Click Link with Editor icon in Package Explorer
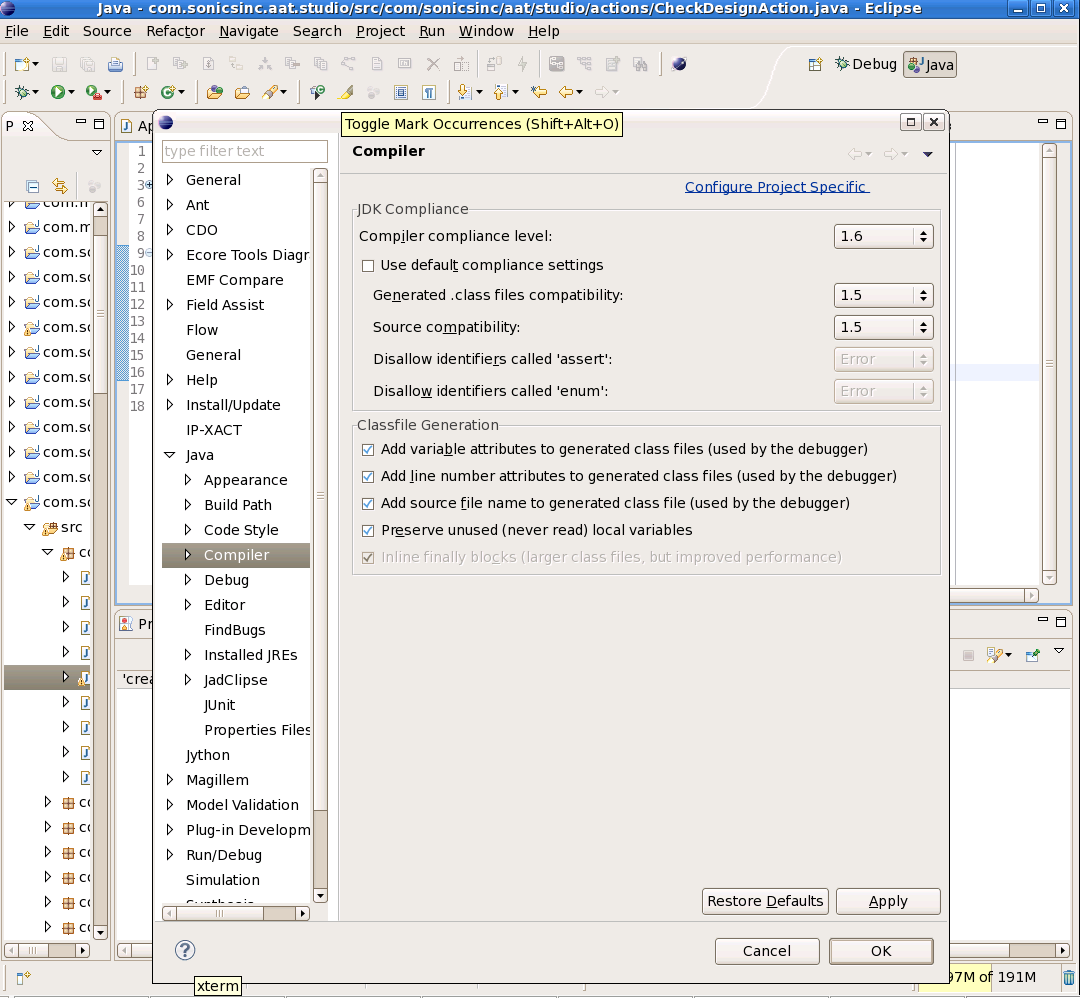The width and height of the screenshot is (1080, 998). point(60,186)
